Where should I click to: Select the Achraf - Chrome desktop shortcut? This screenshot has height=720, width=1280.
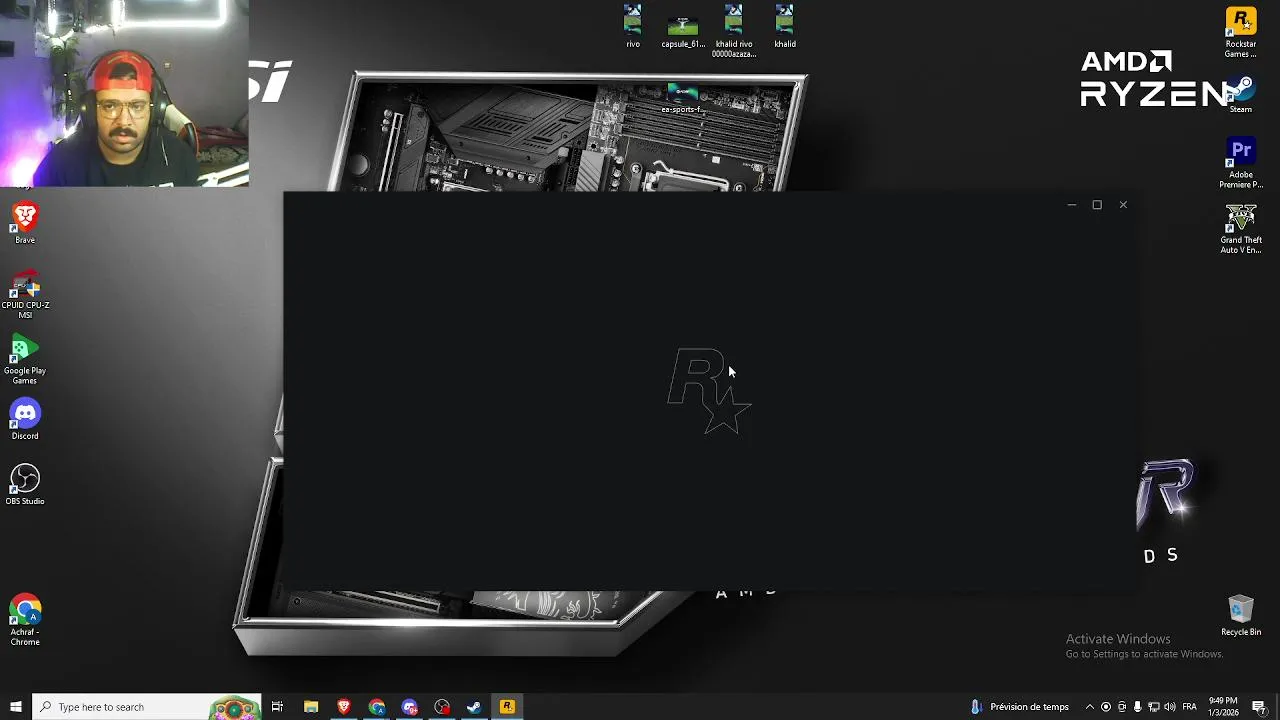coord(25,620)
